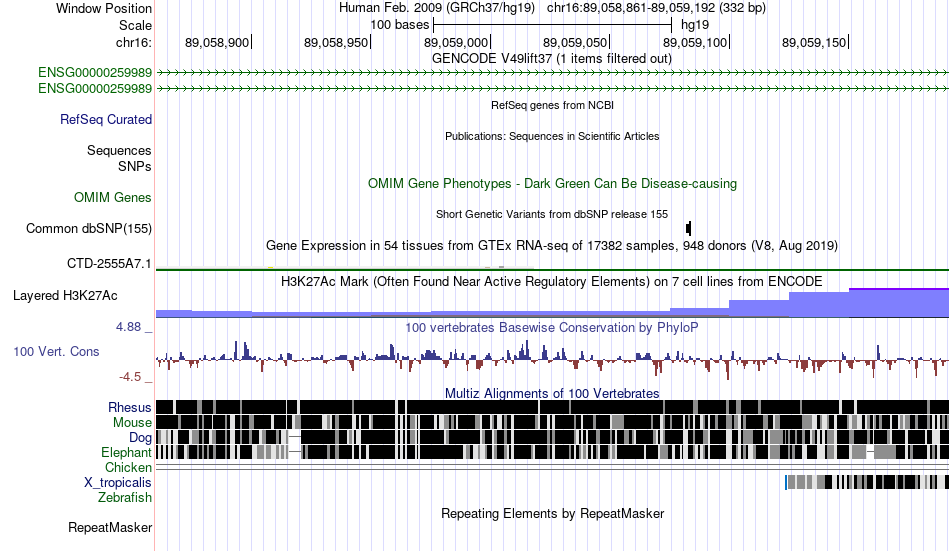
Task: Click the 4.88 PhyloP upper axis value
Action: [x=128, y=327]
